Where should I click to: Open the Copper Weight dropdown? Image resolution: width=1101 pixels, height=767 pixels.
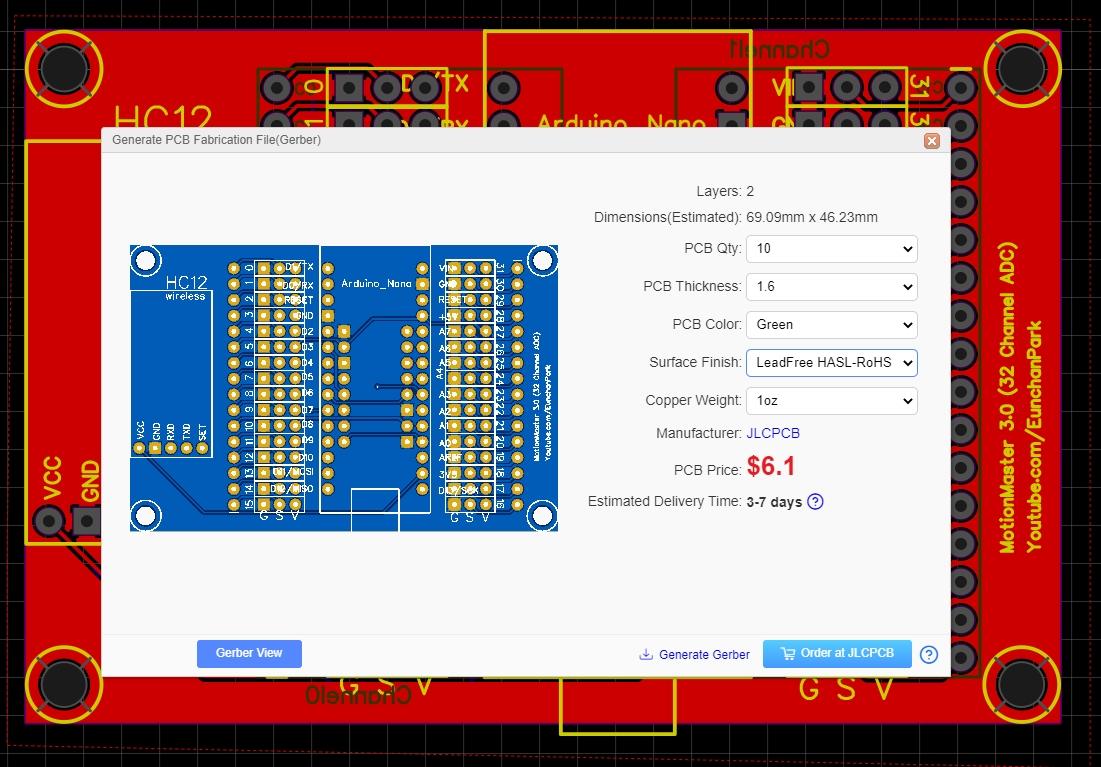point(831,400)
